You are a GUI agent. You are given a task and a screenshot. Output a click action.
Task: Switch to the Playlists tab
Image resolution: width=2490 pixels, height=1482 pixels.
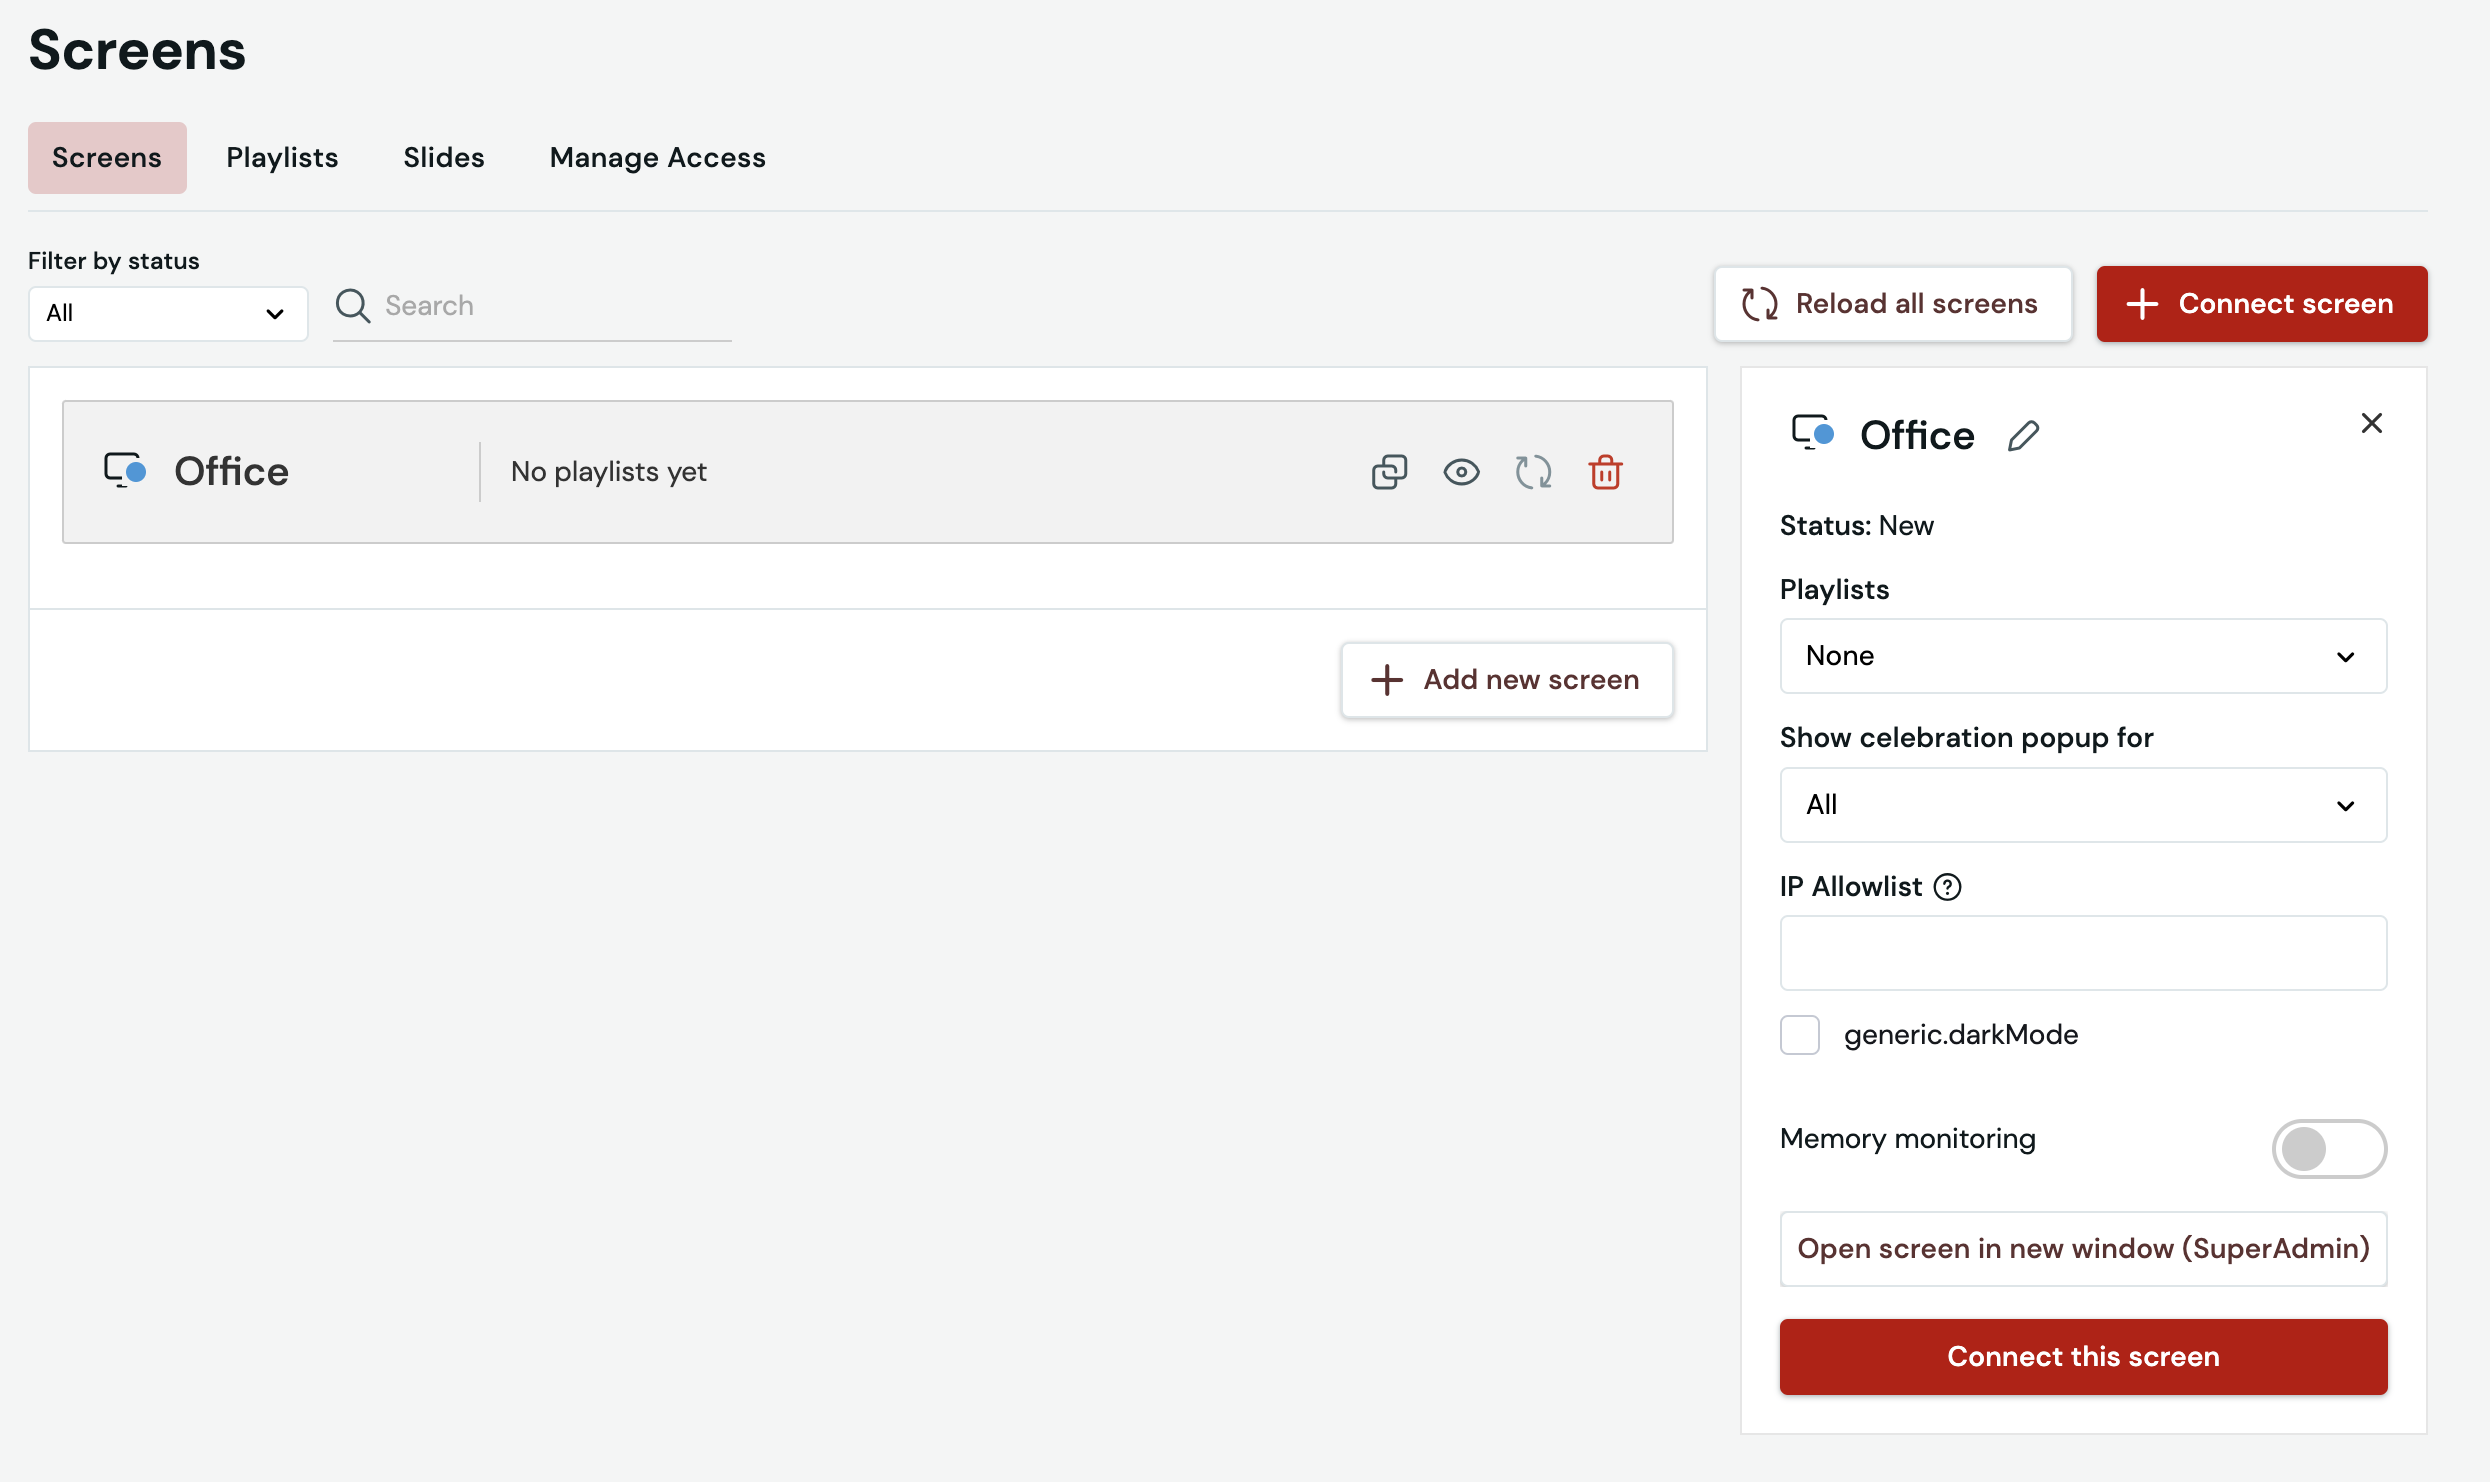click(x=282, y=158)
